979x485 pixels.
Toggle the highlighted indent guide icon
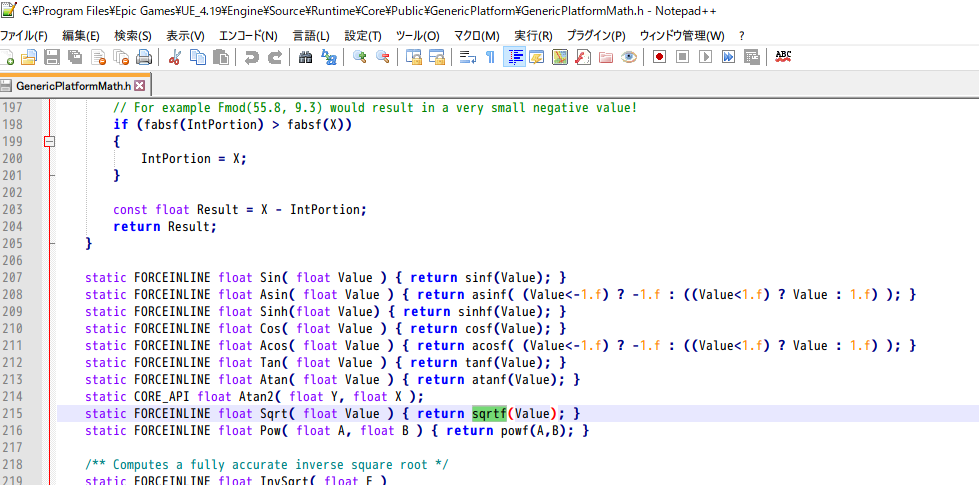514,57
